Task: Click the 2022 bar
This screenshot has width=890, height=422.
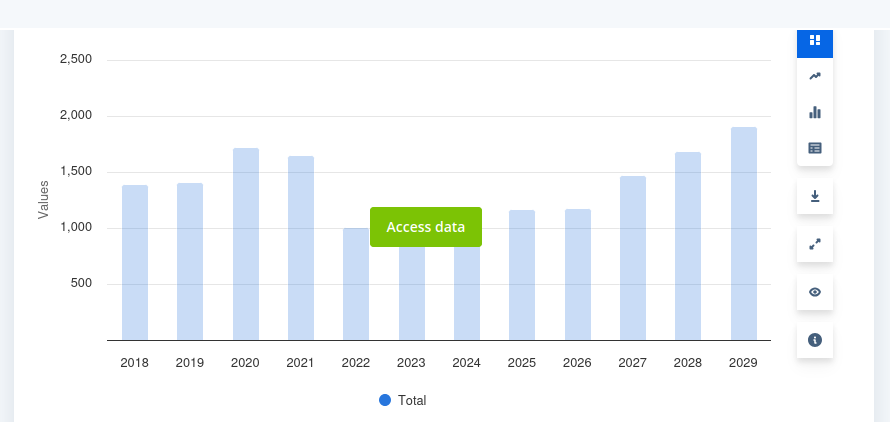Action: point(356,284)
